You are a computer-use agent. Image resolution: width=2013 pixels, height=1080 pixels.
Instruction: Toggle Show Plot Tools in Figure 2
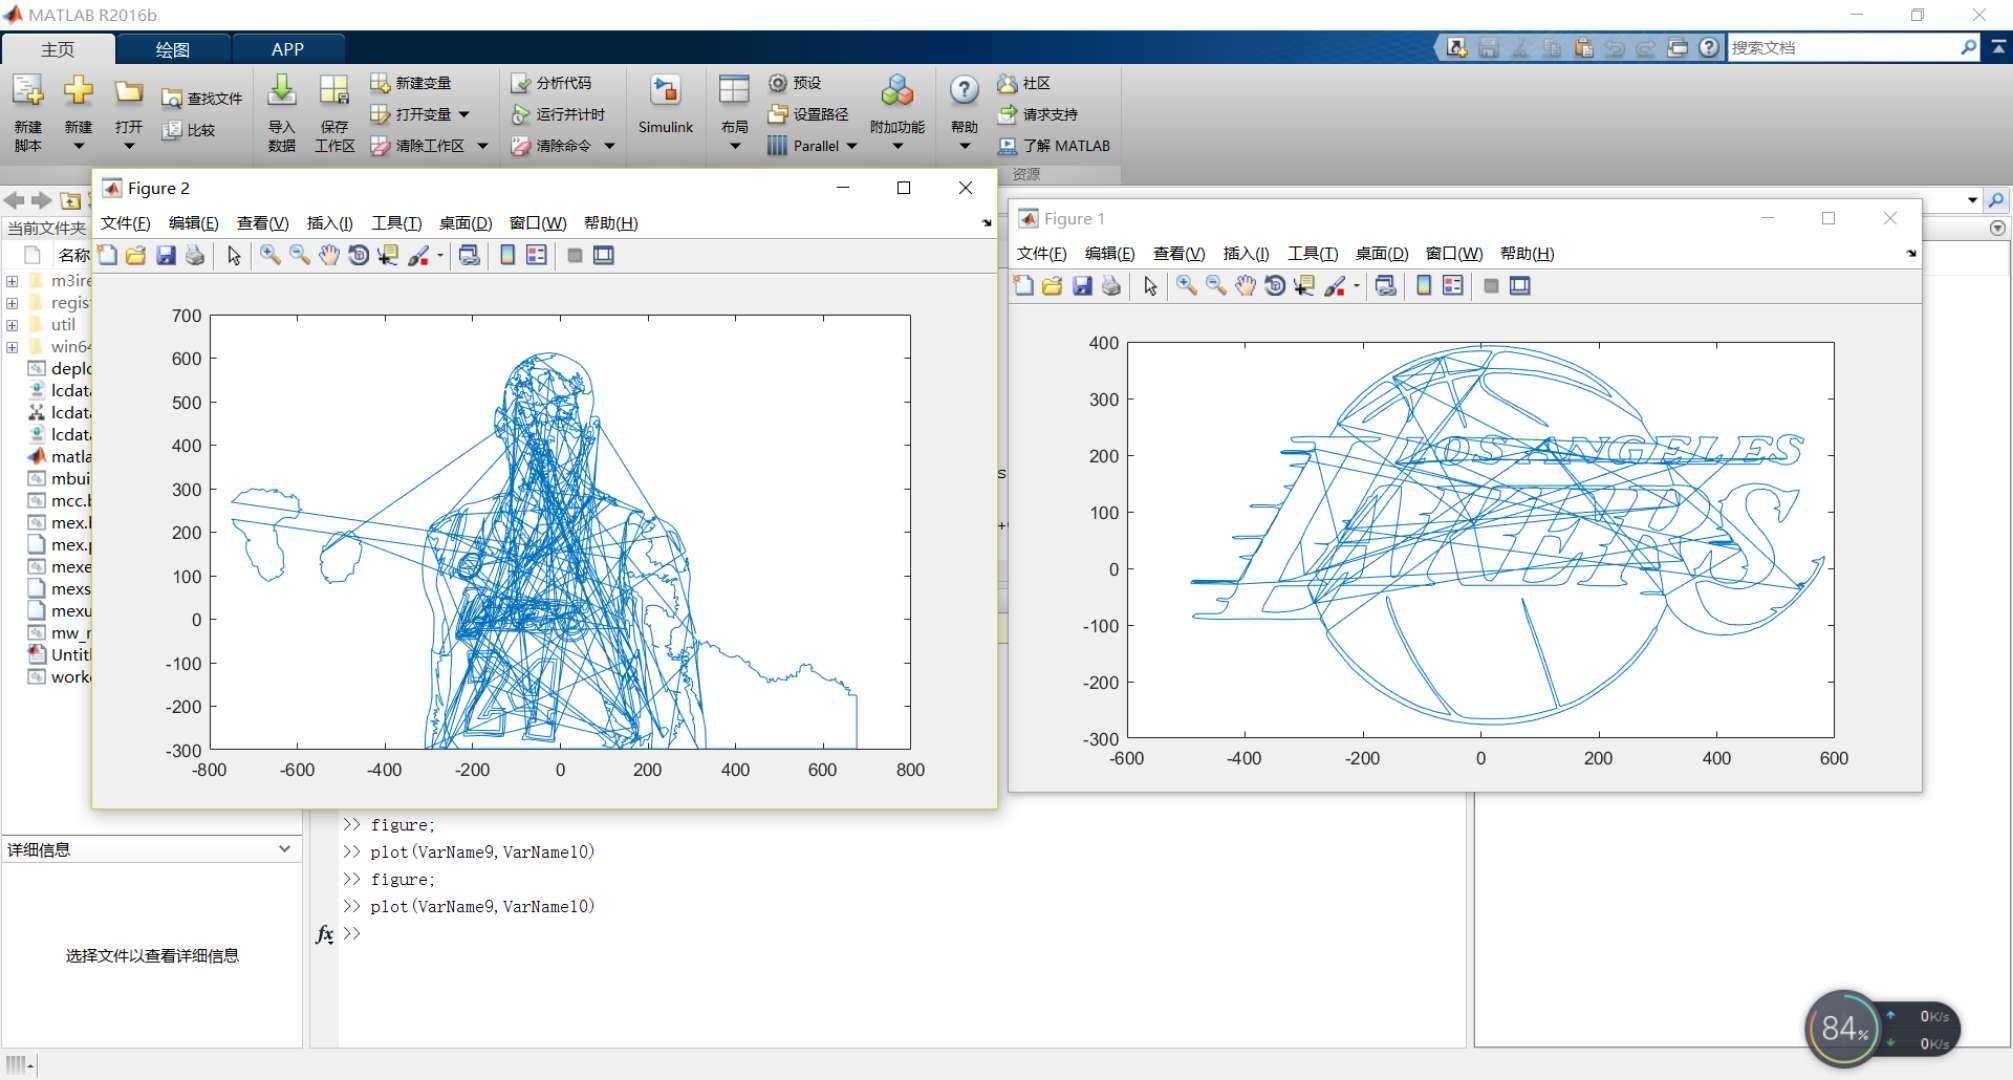603,255
